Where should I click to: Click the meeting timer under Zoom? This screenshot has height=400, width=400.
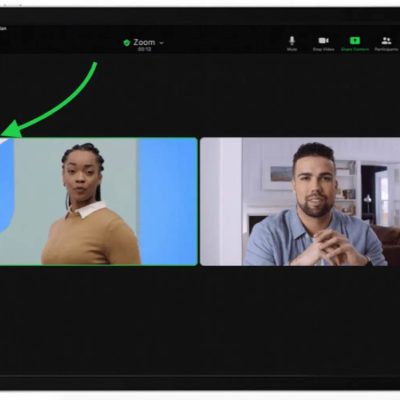pyautogui.click(x=144, y=49)
